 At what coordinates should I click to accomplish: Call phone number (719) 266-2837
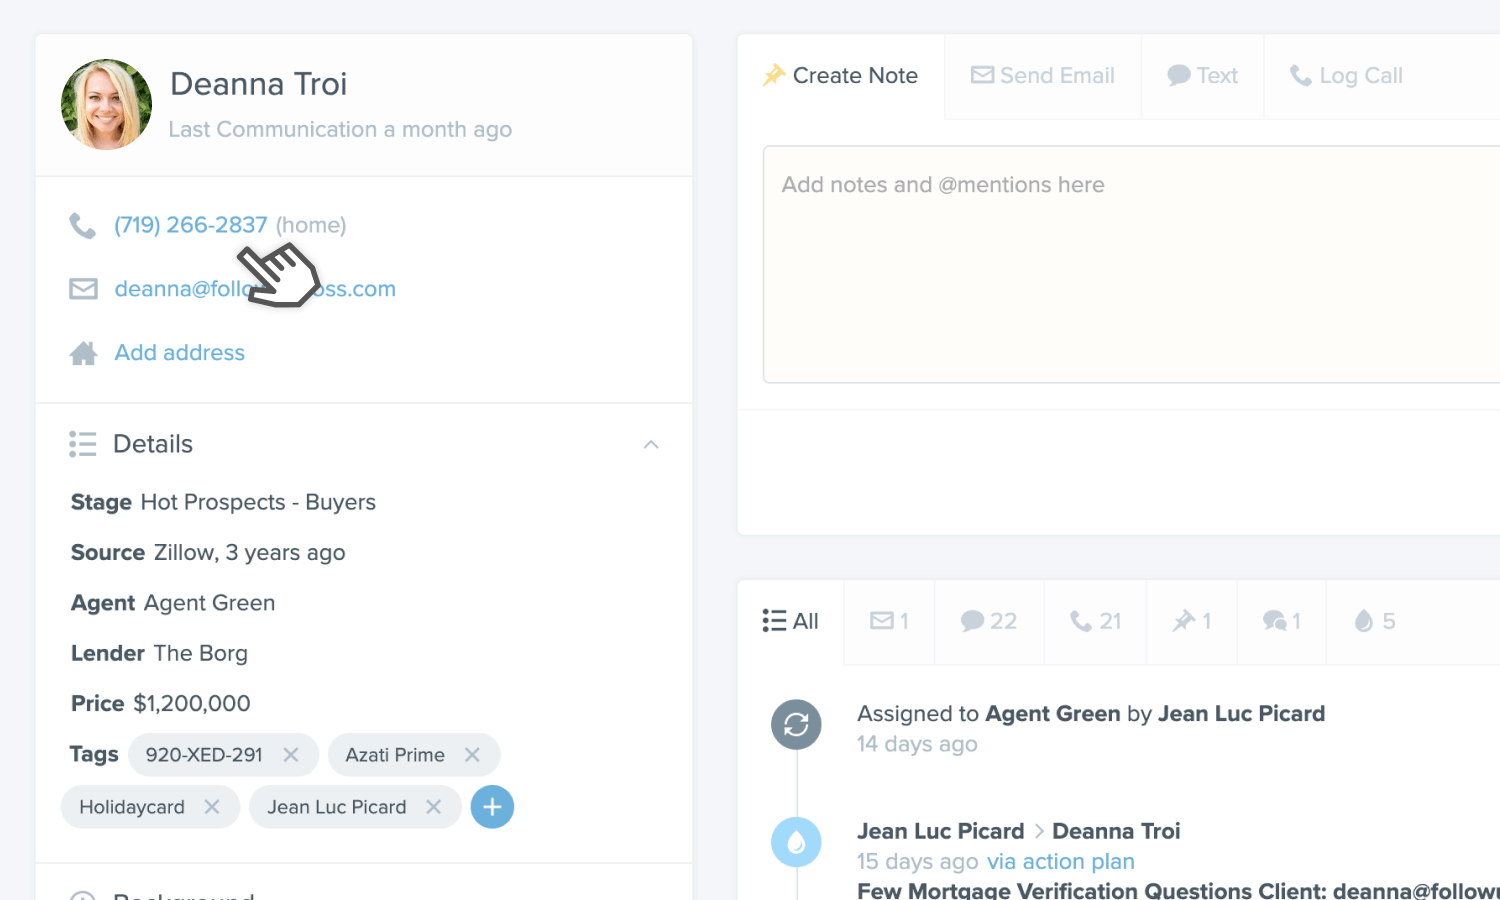point(191,225)
